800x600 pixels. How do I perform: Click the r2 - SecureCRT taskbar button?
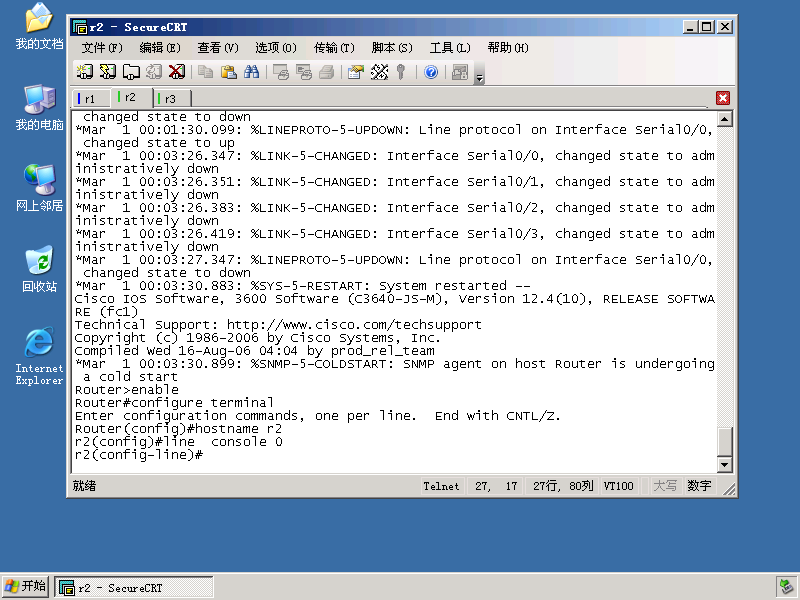point(134,588)
